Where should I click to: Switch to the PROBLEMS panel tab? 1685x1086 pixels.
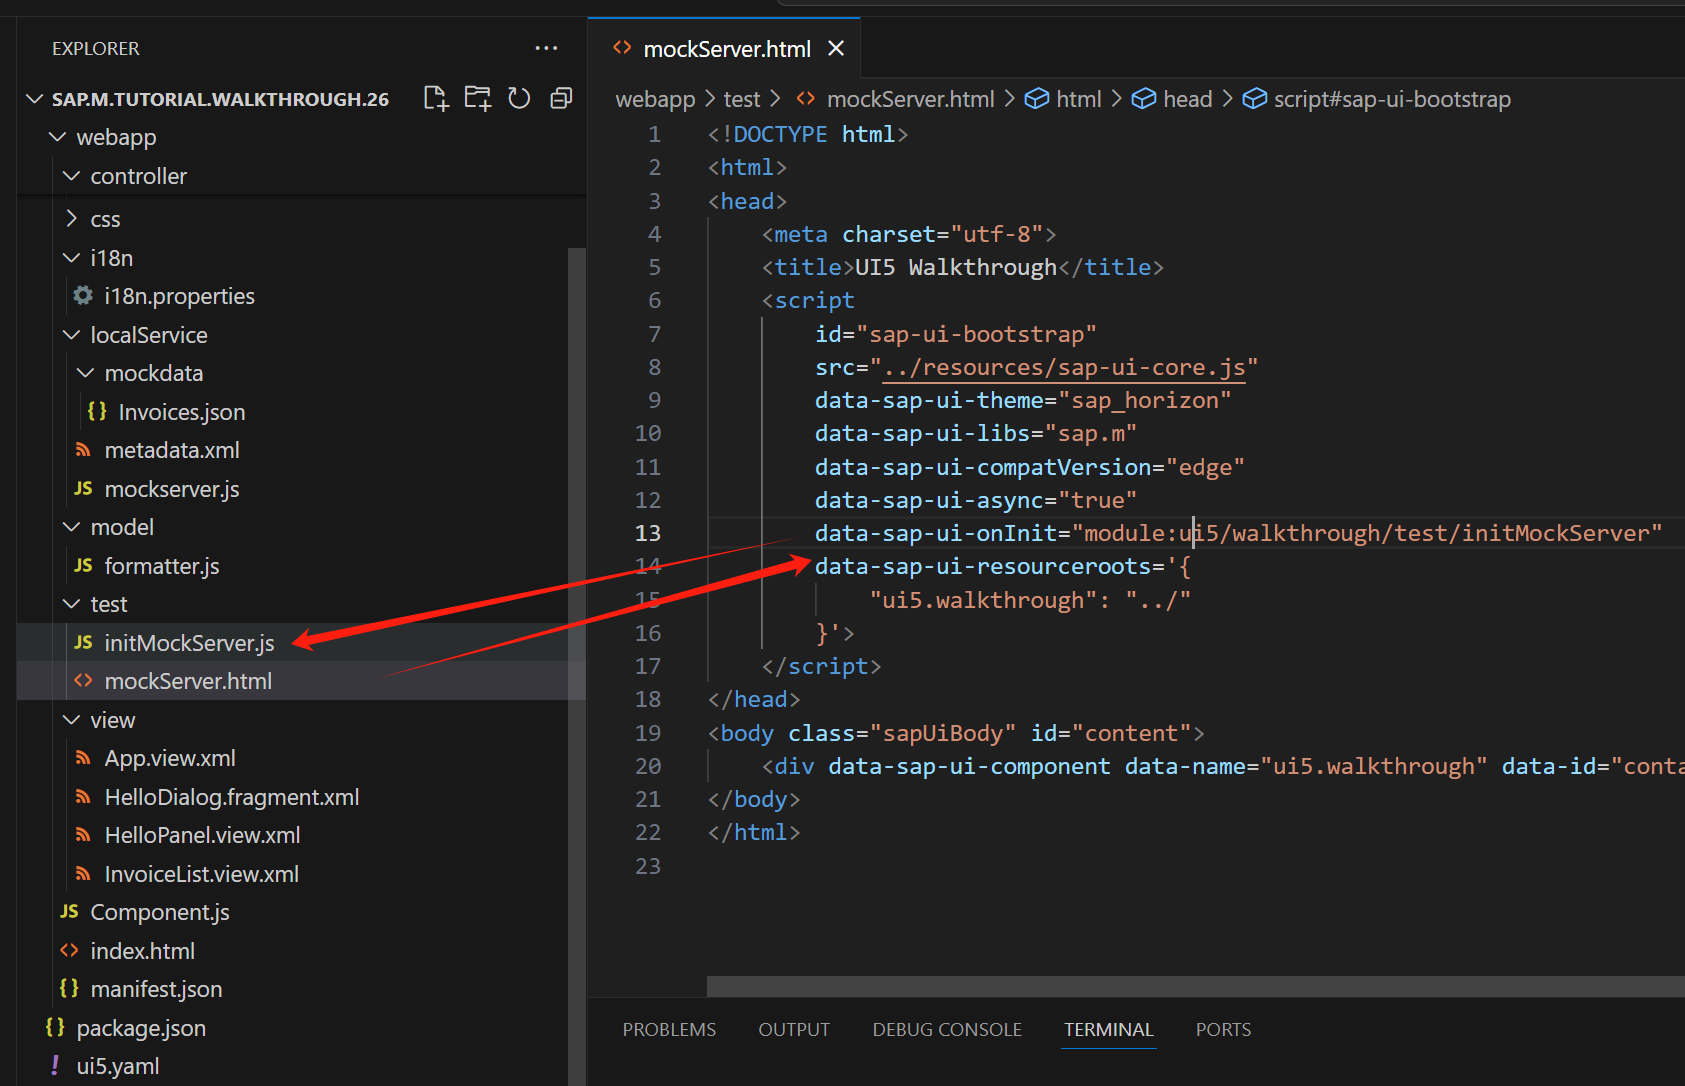[669, 1029]
